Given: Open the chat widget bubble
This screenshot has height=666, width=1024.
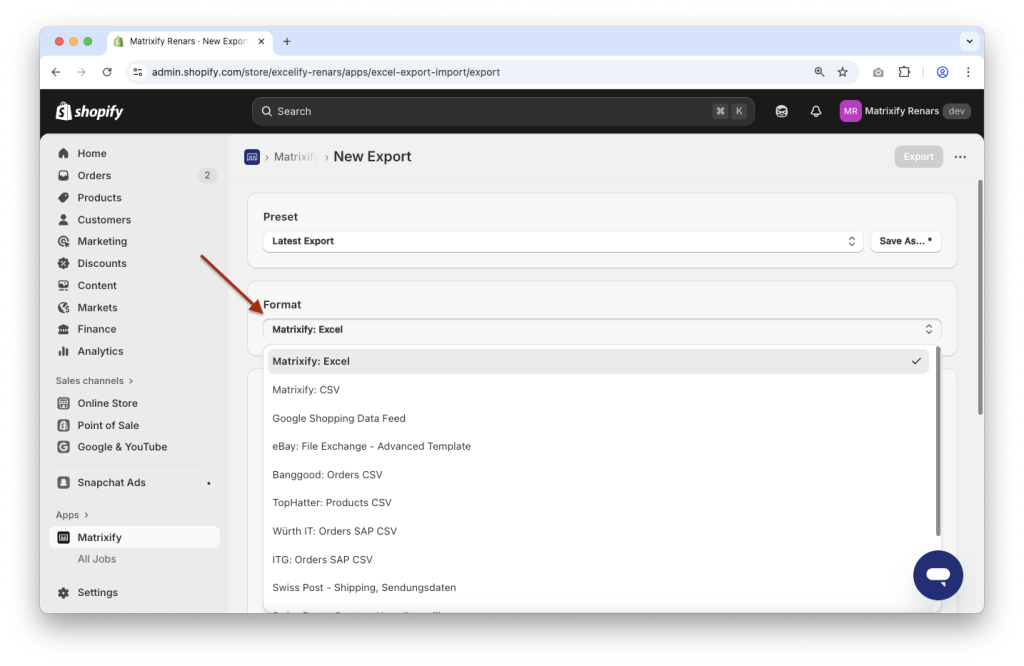Looking at the screenshot, I should (937, 575).
